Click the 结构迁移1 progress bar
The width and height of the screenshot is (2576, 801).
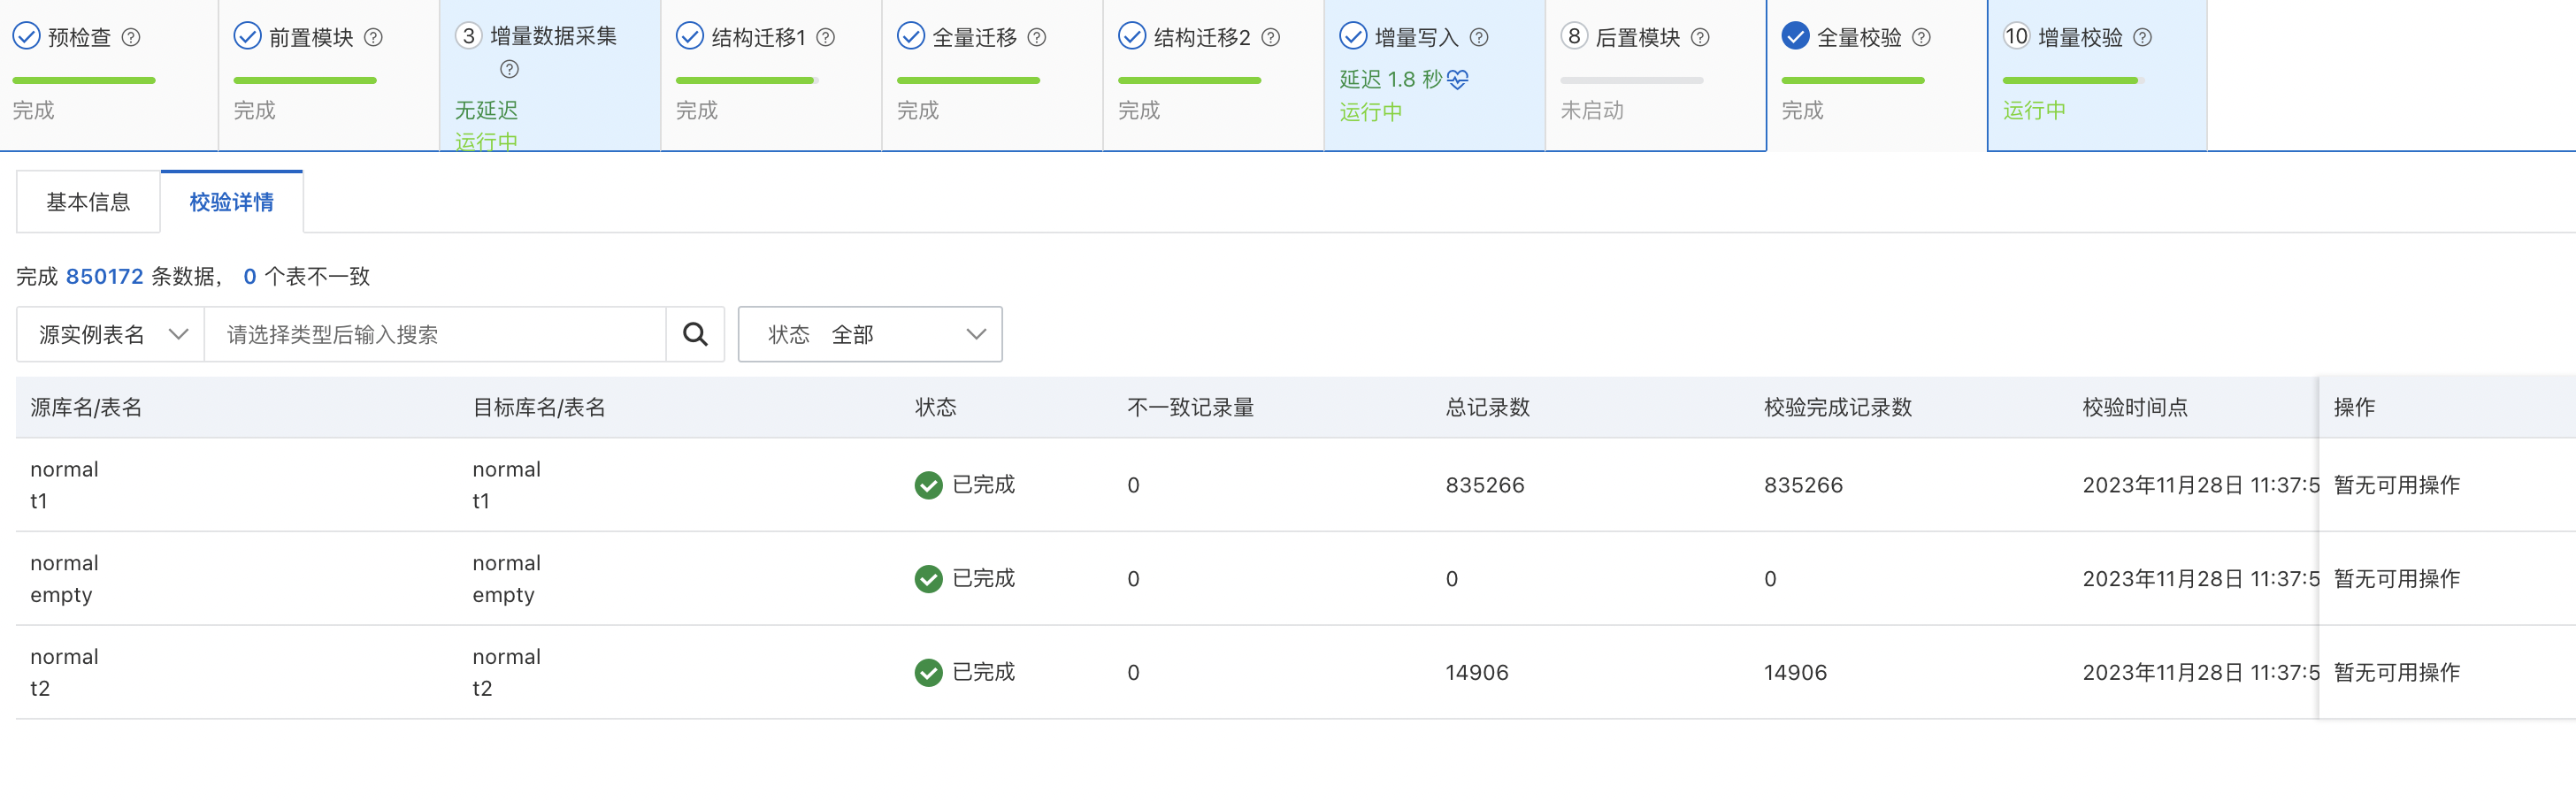pyautogui.click(x=746, y=80)
